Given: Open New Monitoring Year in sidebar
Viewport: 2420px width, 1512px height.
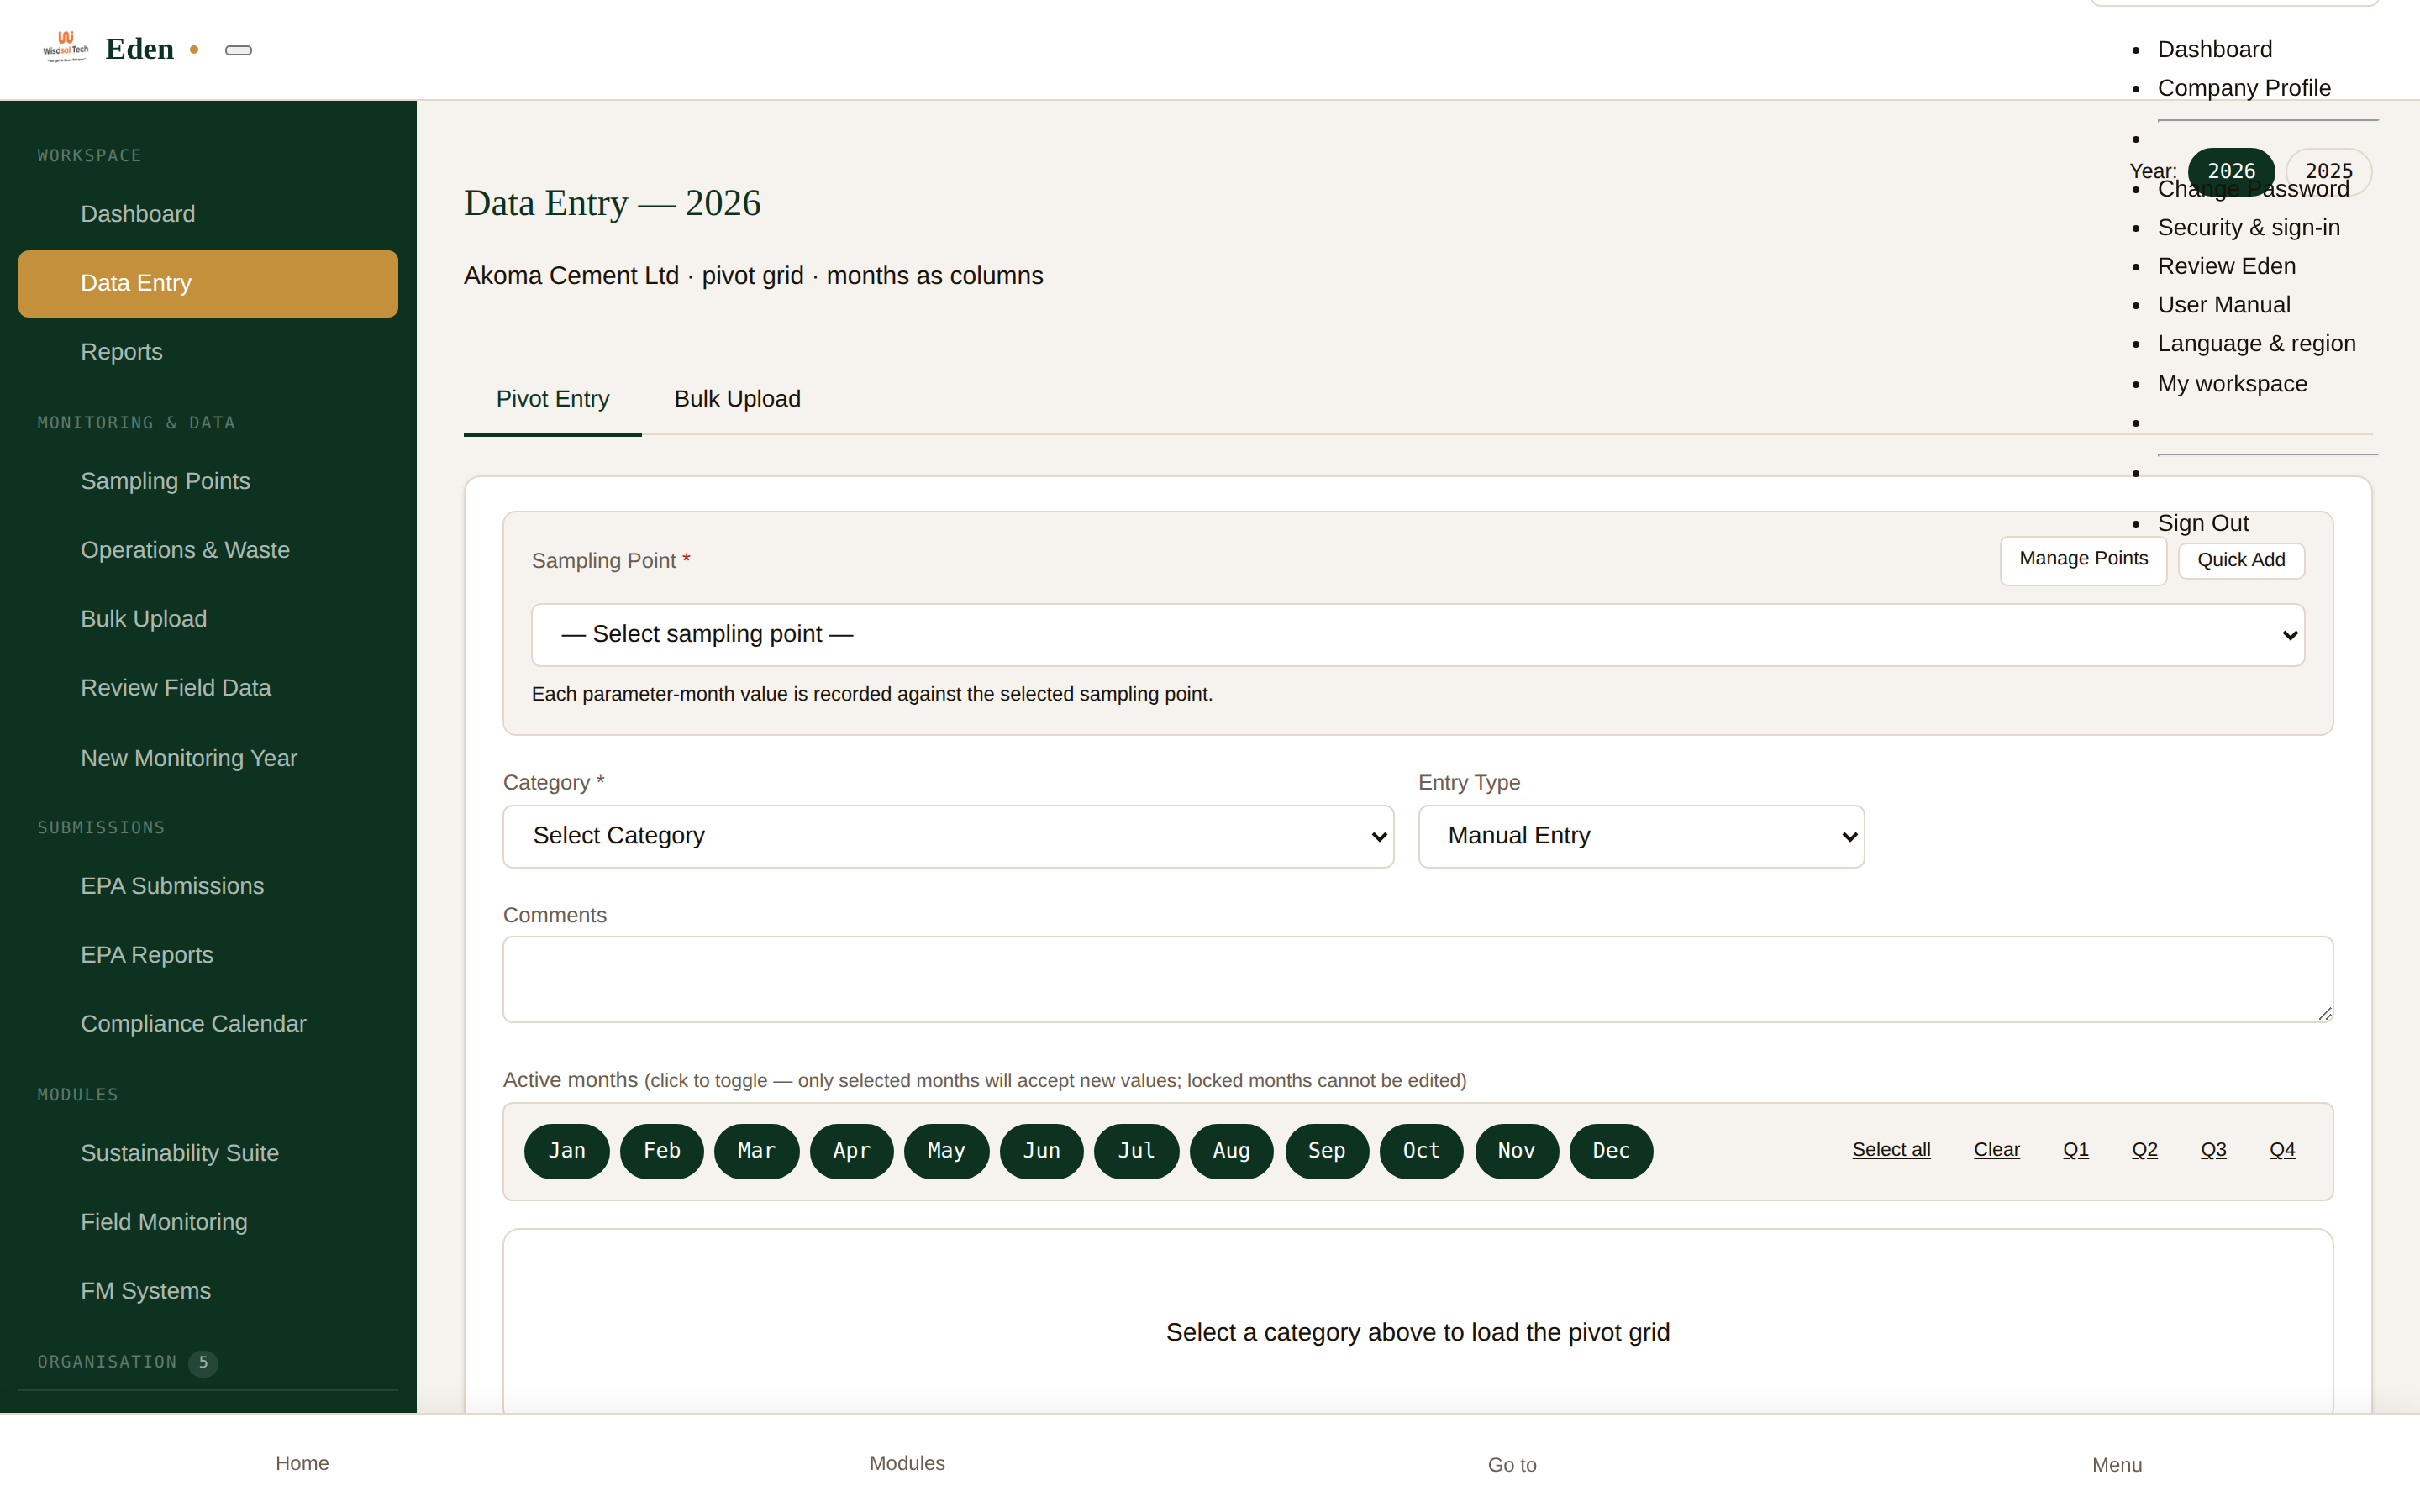Looking at the screenshot, I should tap(208, 758).
